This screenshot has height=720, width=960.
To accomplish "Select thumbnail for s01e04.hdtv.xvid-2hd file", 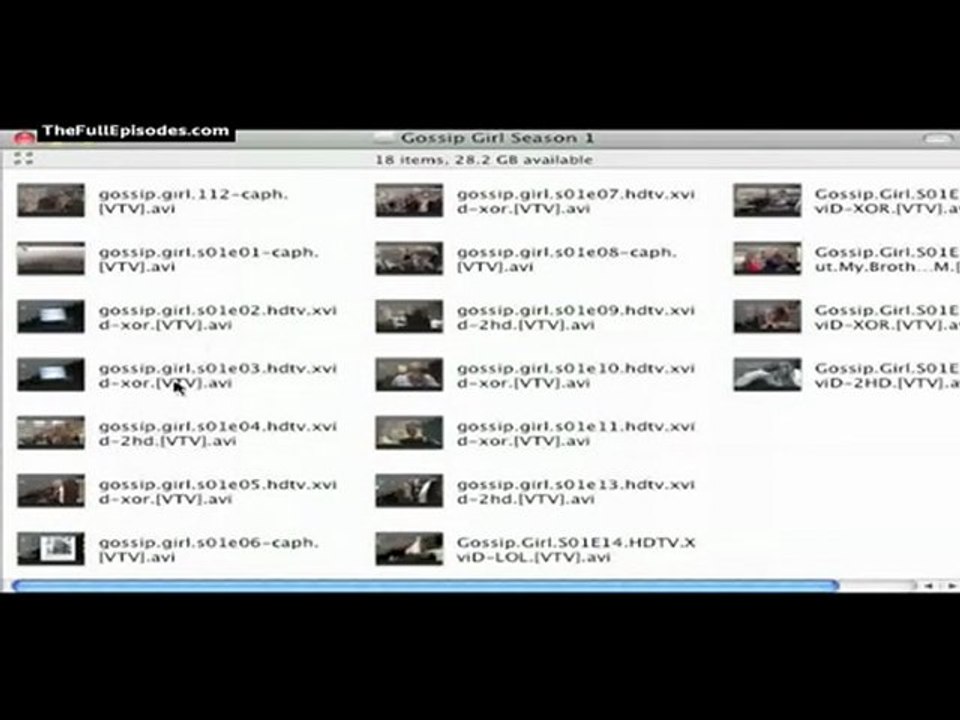I will (51, 433).
